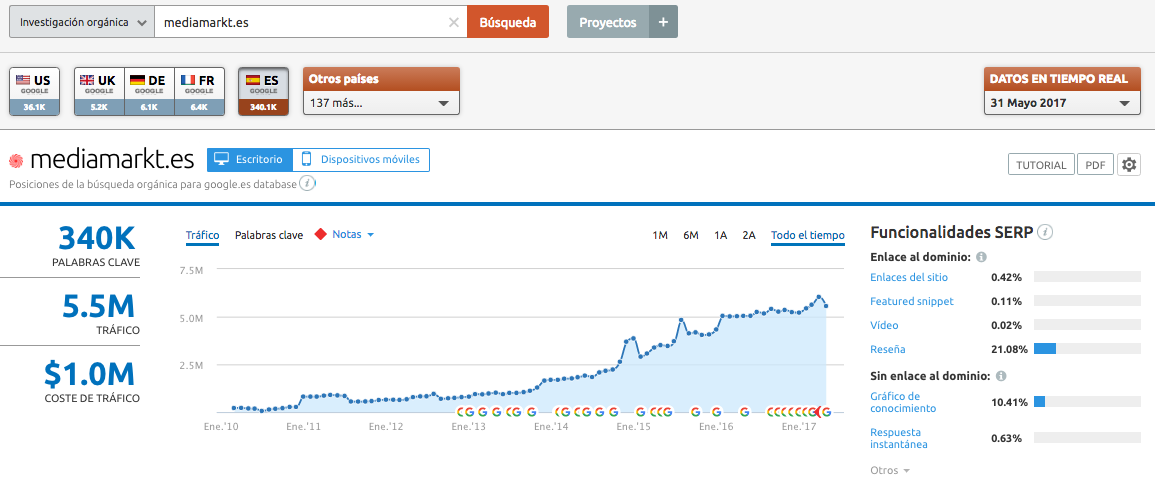Viewport: 1155px width, 483px height.
Task: Add a project with the plus icon
Action: [663, 22]
